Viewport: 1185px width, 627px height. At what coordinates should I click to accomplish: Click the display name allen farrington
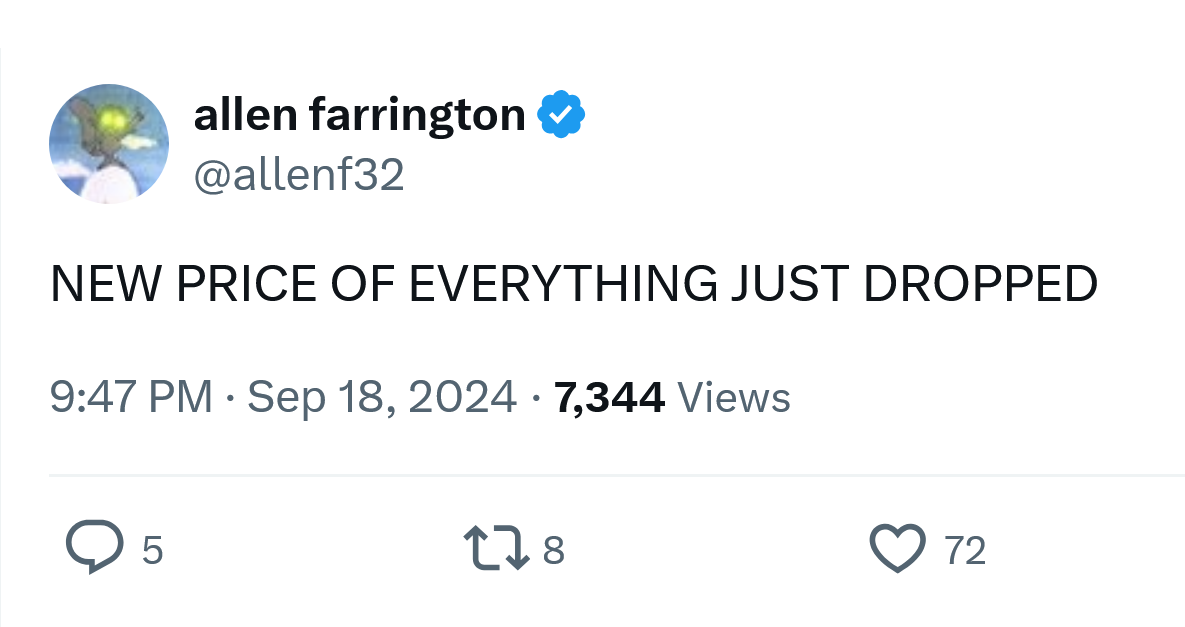pyautogui.click(x=359, y=116)
